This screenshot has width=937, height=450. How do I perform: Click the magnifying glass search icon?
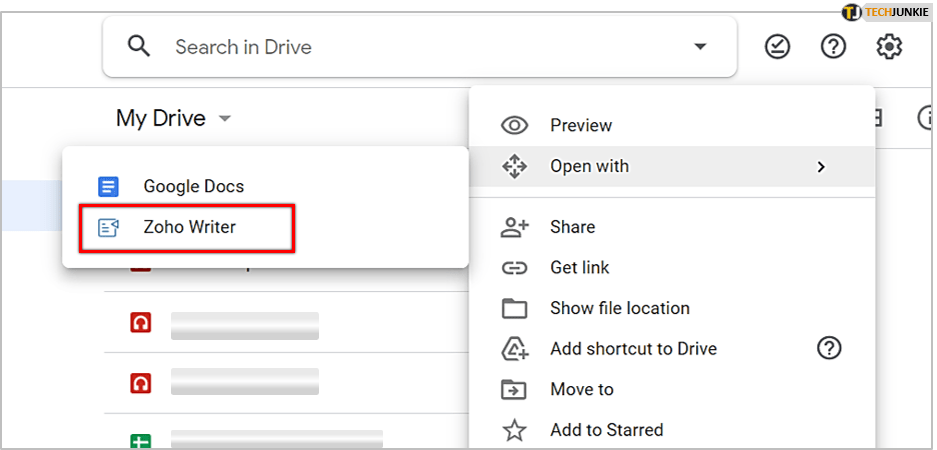pyautogui.click(x=139, y=47)
